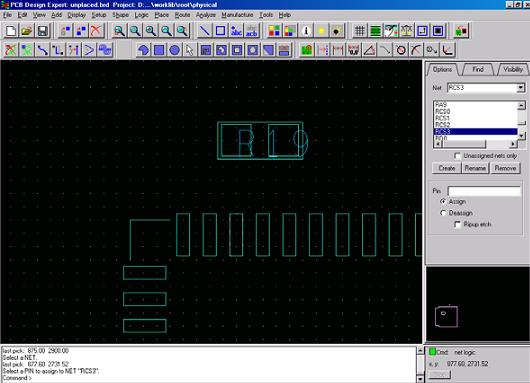The image size is (530, 383).
Task: Open the Route menu
Action: pyautogui.click(x=182, y=15)
